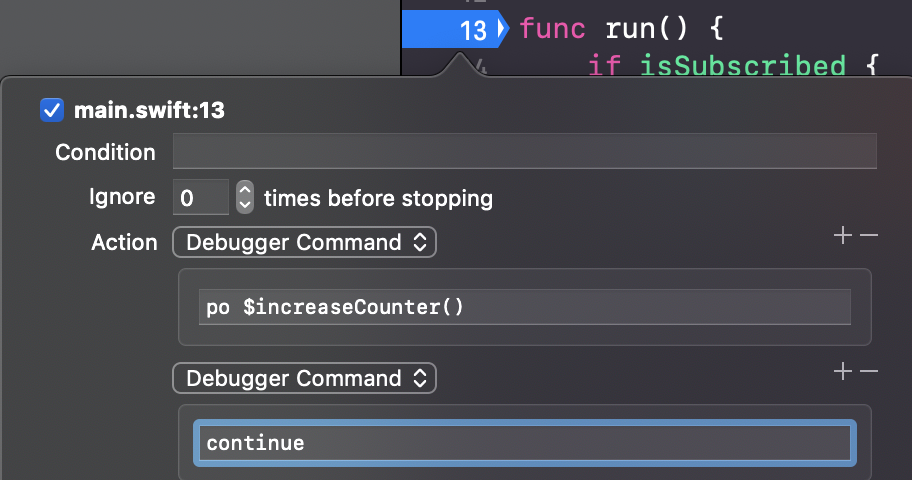Increment ignore count with stepper up arrow

click(245, 190)
